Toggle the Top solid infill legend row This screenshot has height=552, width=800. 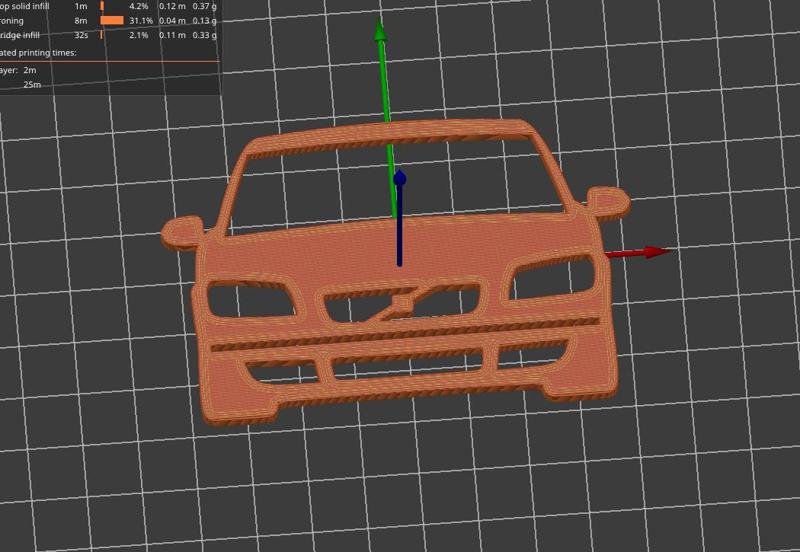coord(108,7)
